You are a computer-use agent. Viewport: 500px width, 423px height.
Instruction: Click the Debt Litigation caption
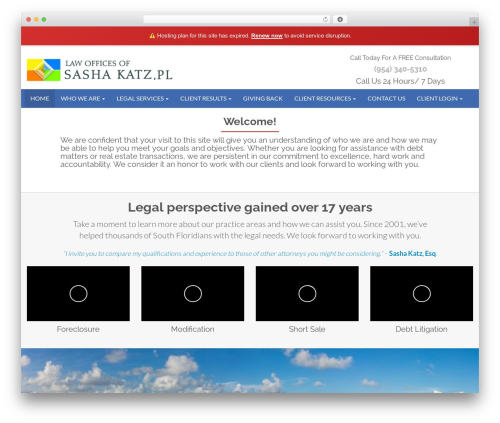click(x=421, y=329)
